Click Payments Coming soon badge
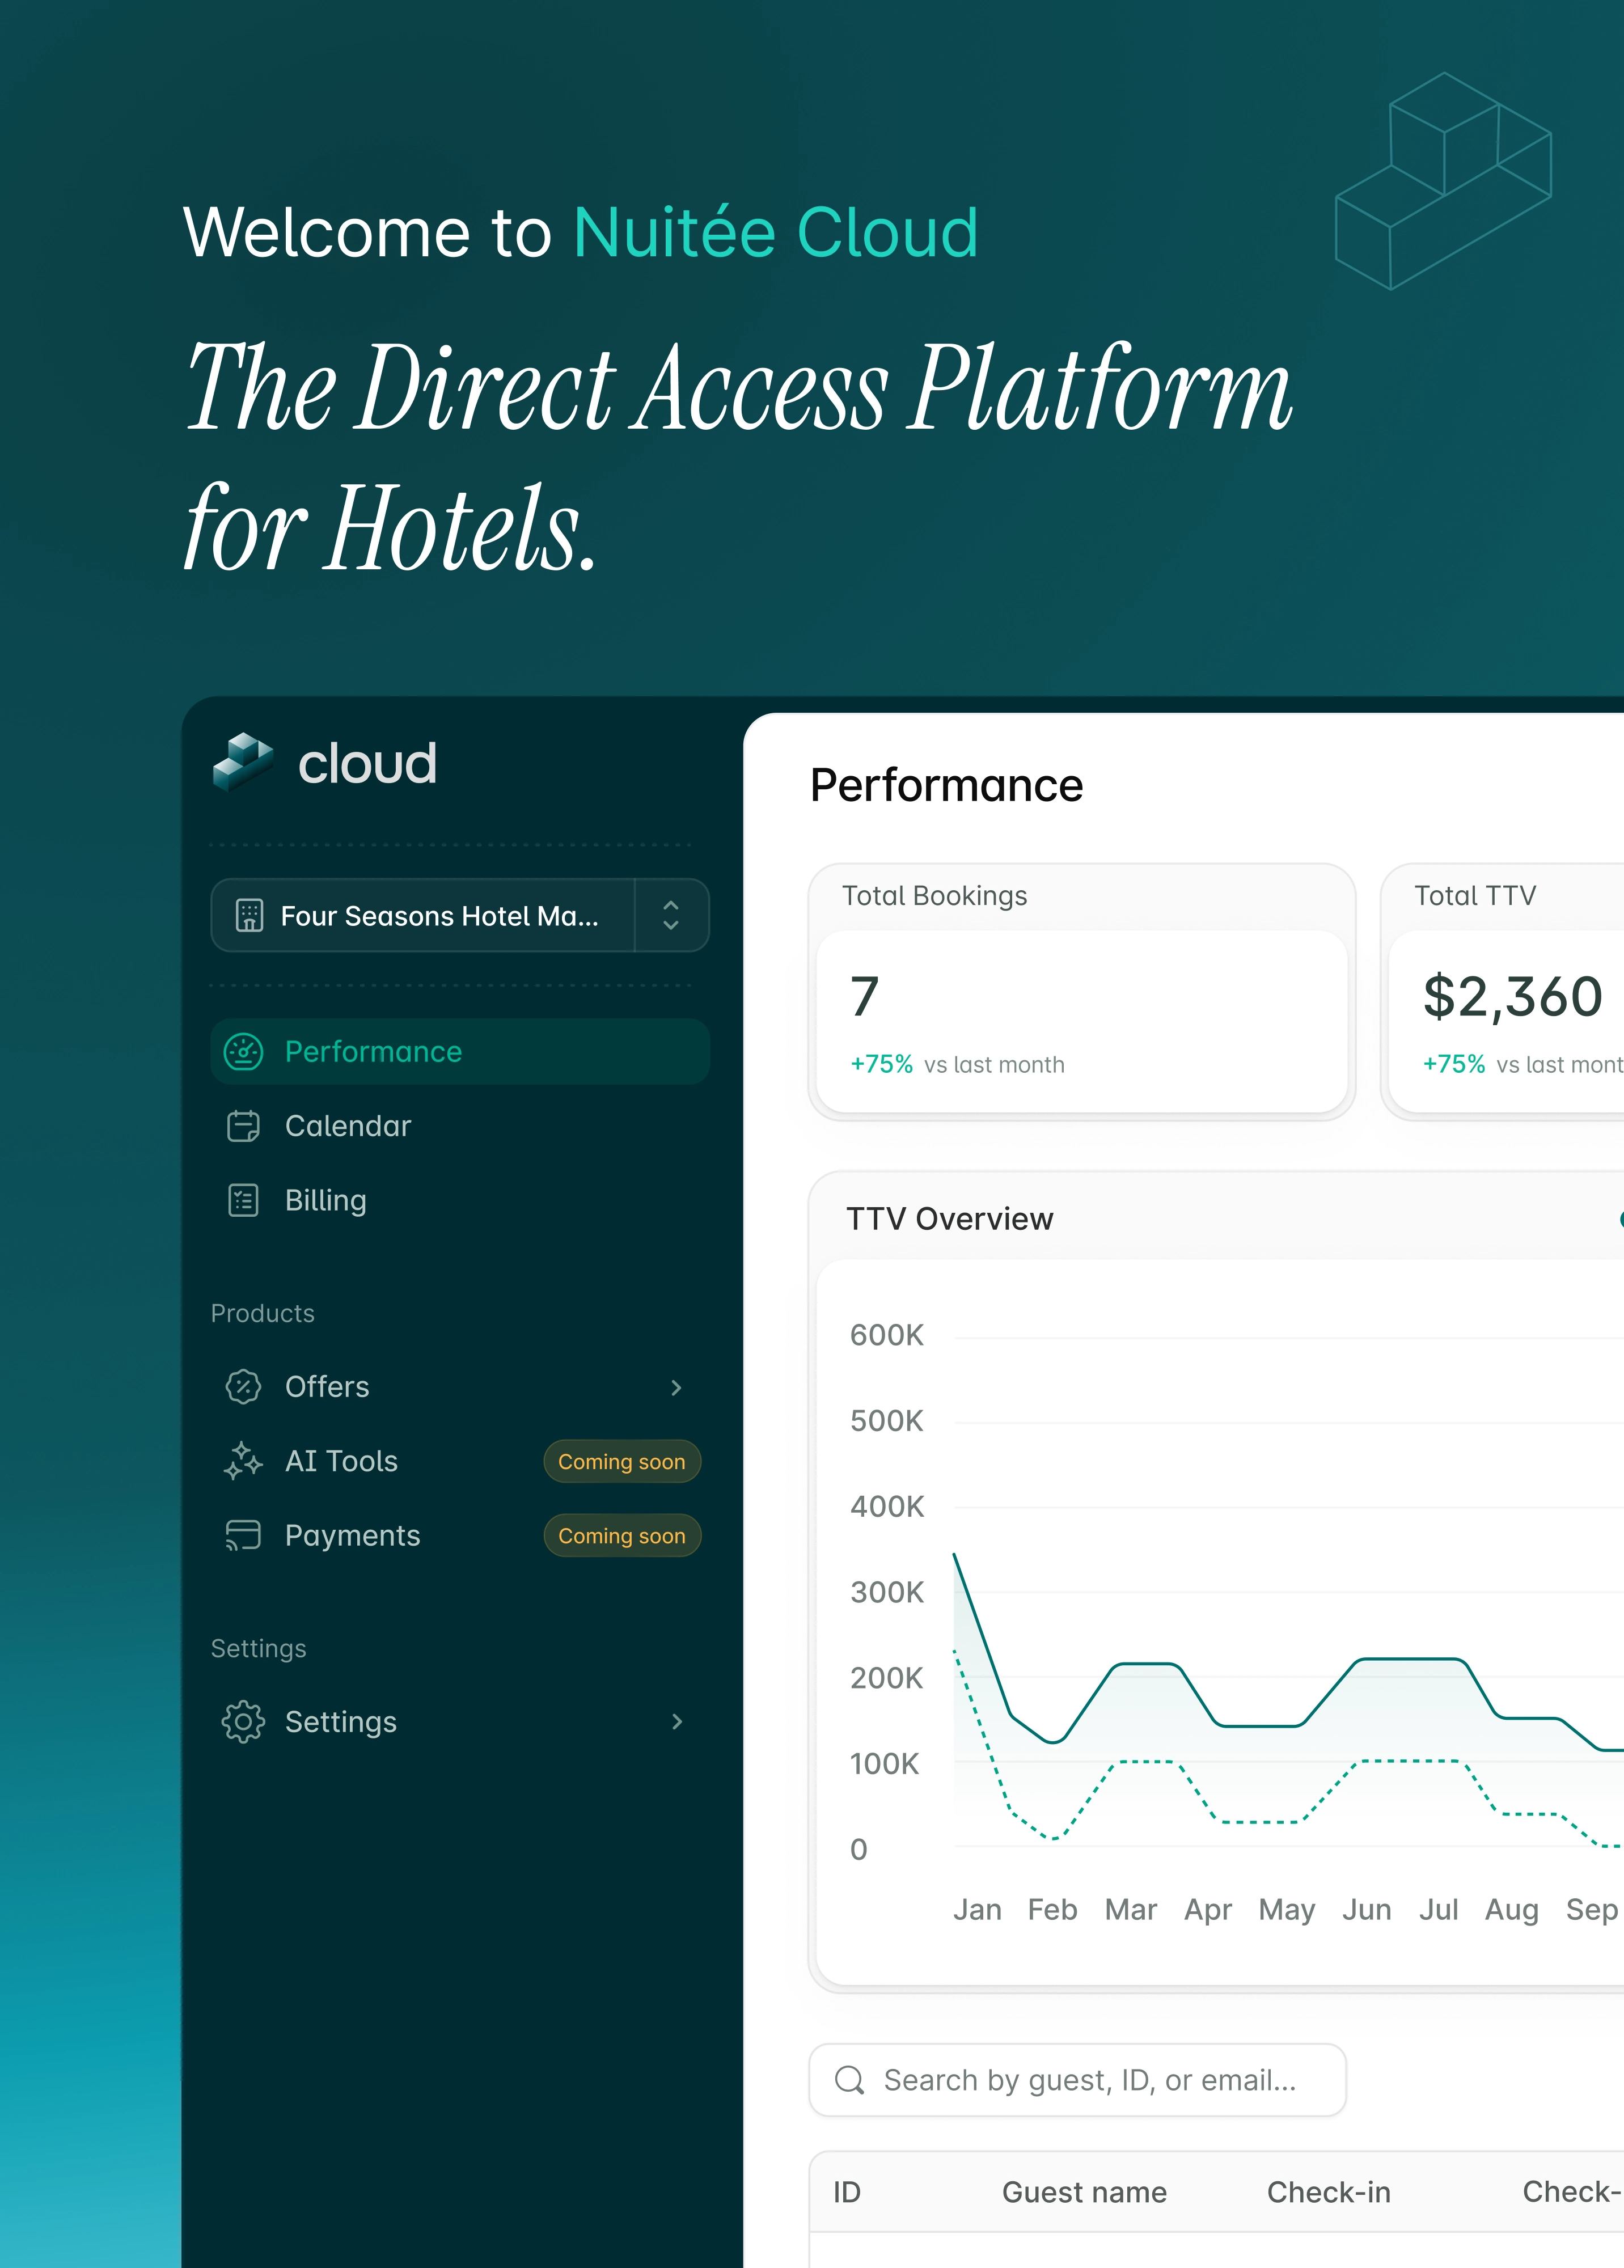Screen dimensions: 1624x2268 (621, 1536)
